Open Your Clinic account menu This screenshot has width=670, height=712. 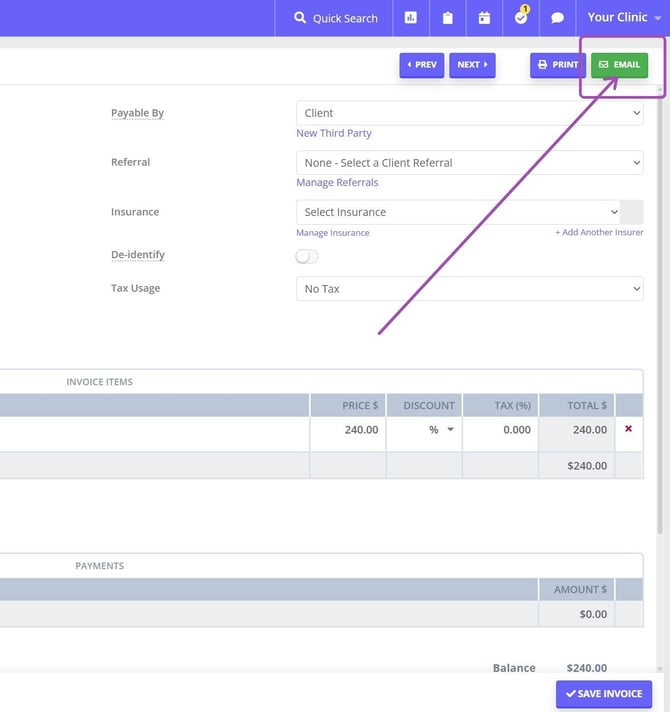click(624, 18)
